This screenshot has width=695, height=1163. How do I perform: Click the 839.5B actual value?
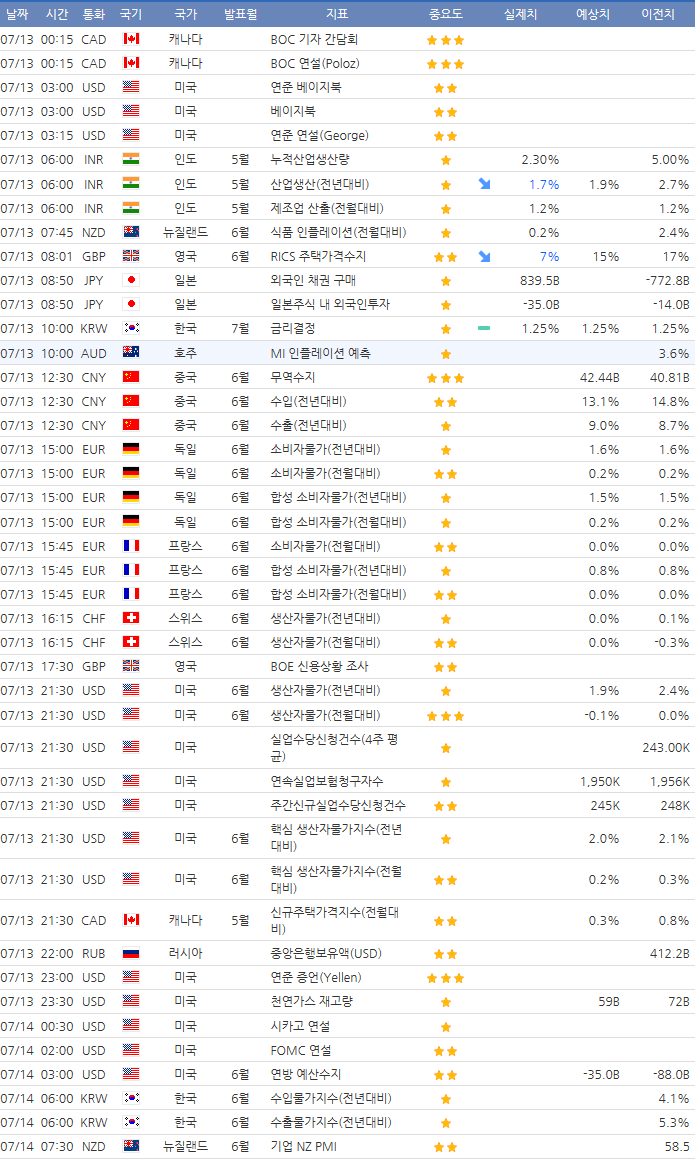coord(540,280)
